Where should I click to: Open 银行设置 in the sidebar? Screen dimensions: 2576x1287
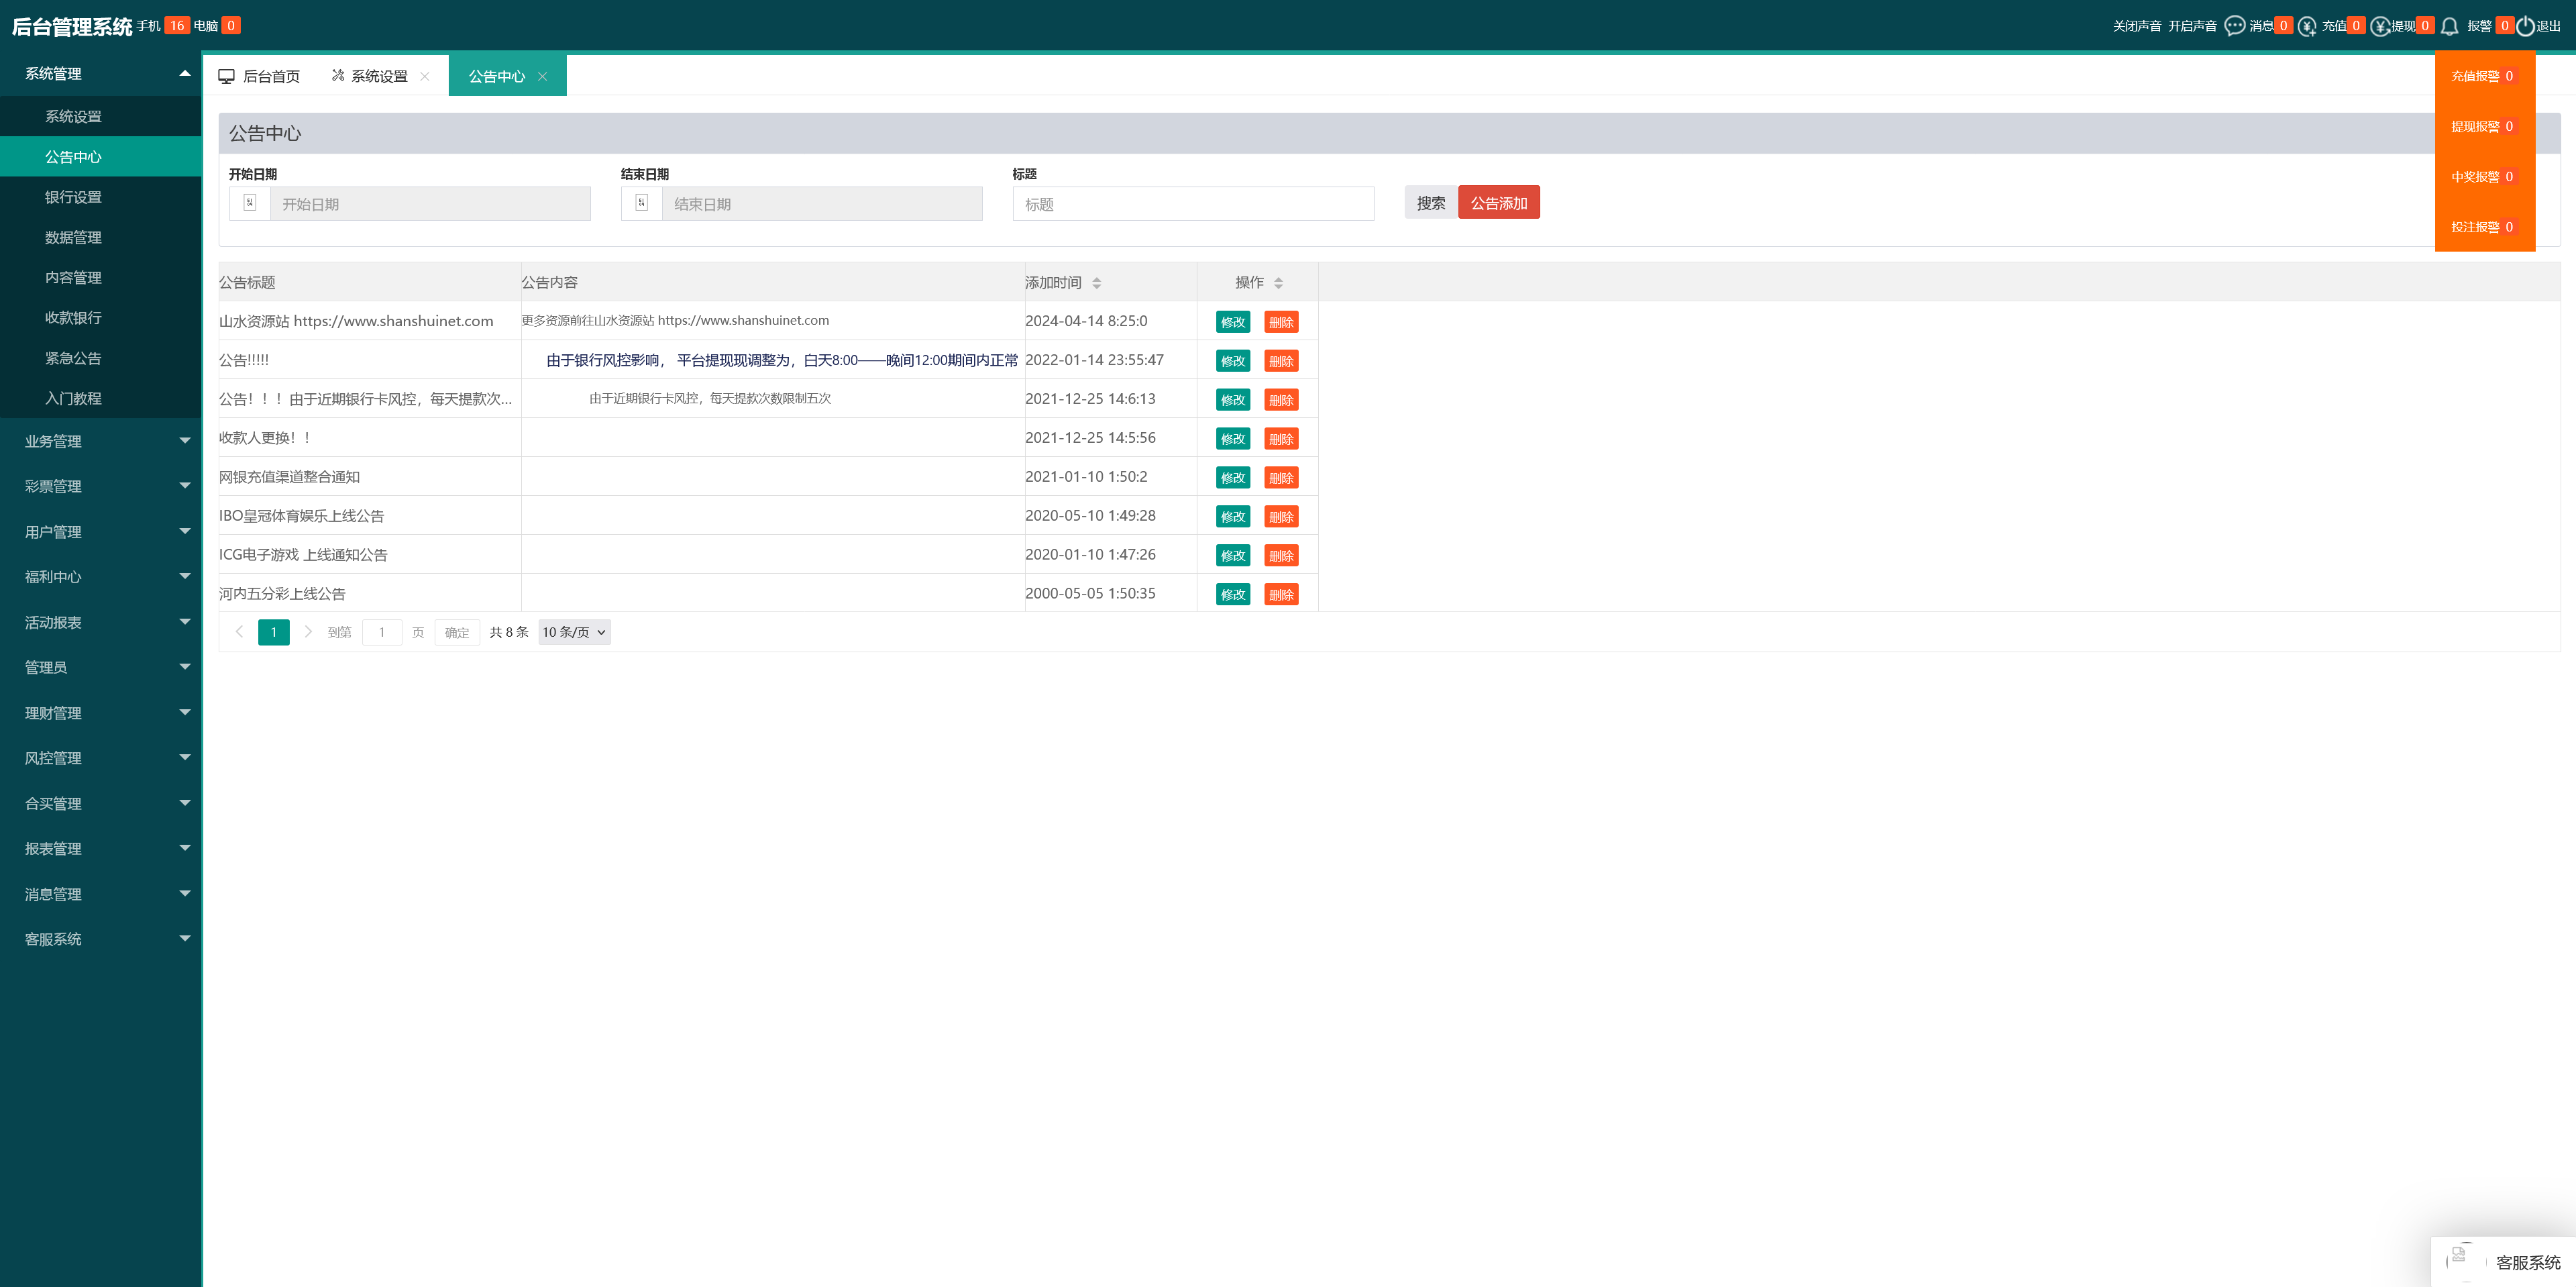tap(73, 197)
